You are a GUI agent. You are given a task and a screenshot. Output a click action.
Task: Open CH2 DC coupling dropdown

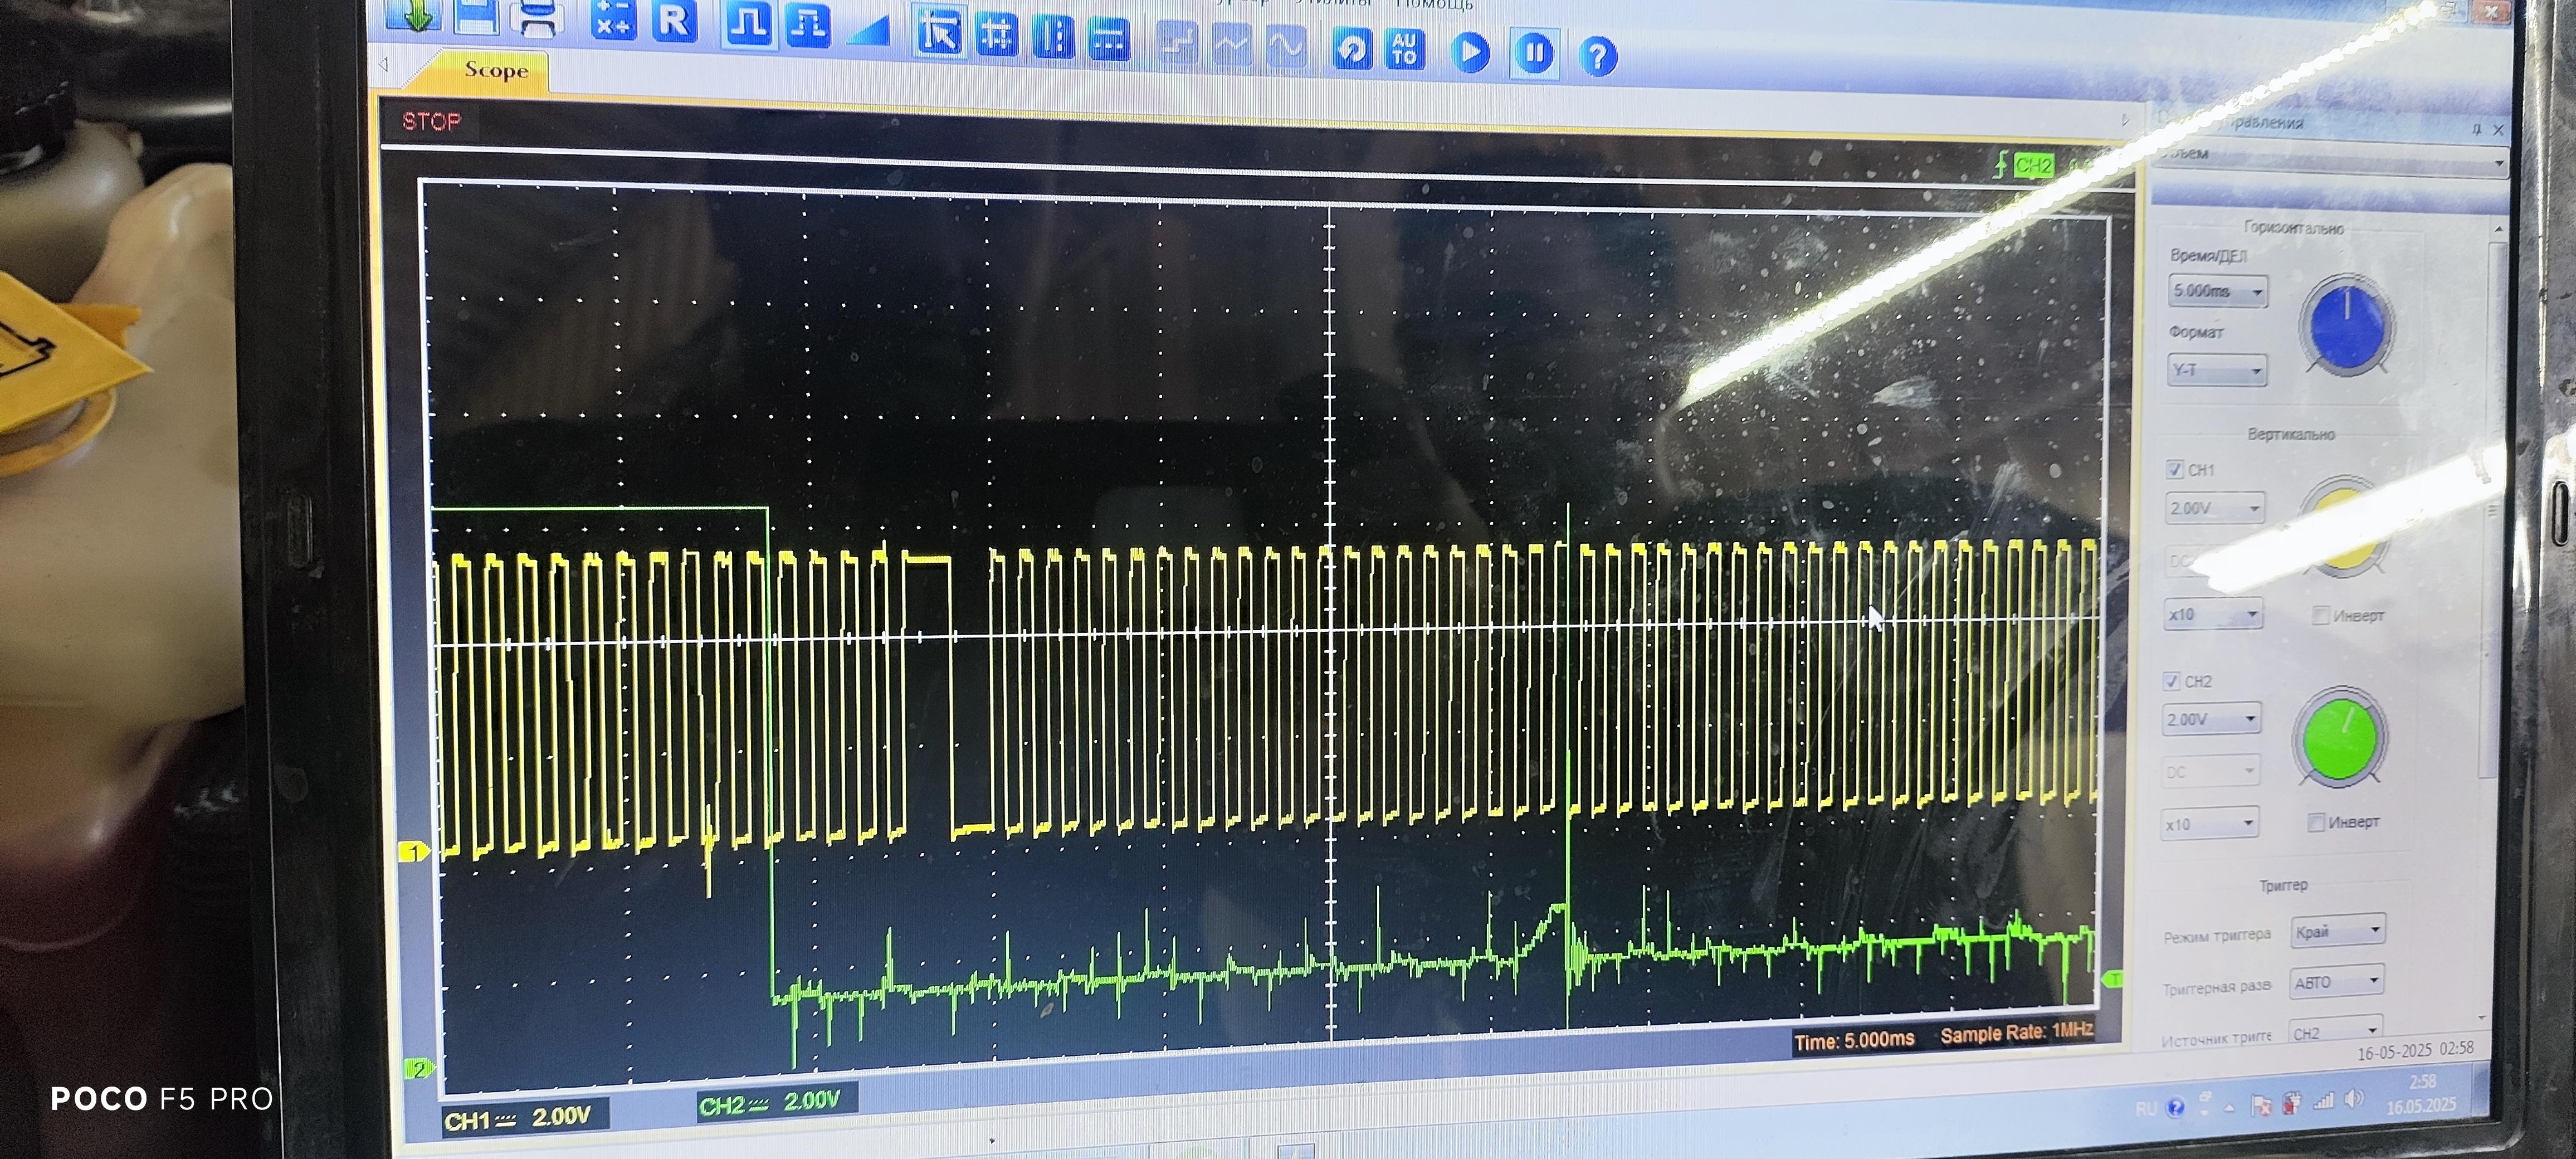(2210, 771)
